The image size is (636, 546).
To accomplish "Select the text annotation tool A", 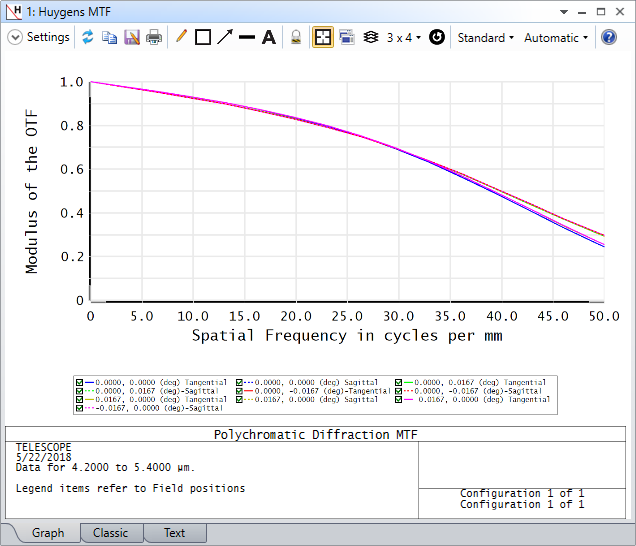I will point(269,37).
